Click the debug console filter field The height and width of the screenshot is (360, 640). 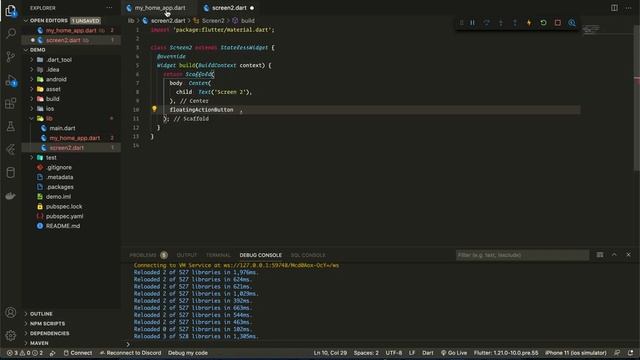click(522, 255)
